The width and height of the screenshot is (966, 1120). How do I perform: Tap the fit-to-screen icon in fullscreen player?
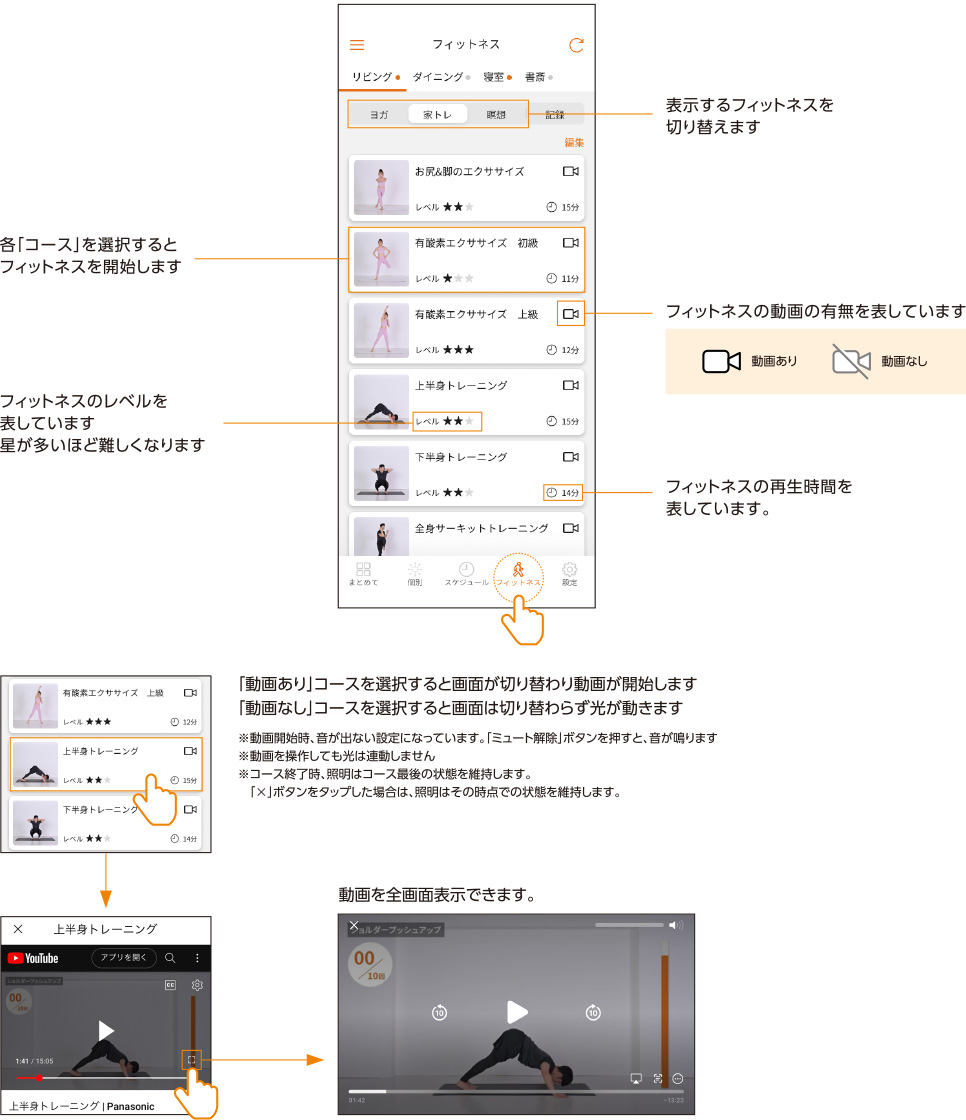click(657, 1079)
